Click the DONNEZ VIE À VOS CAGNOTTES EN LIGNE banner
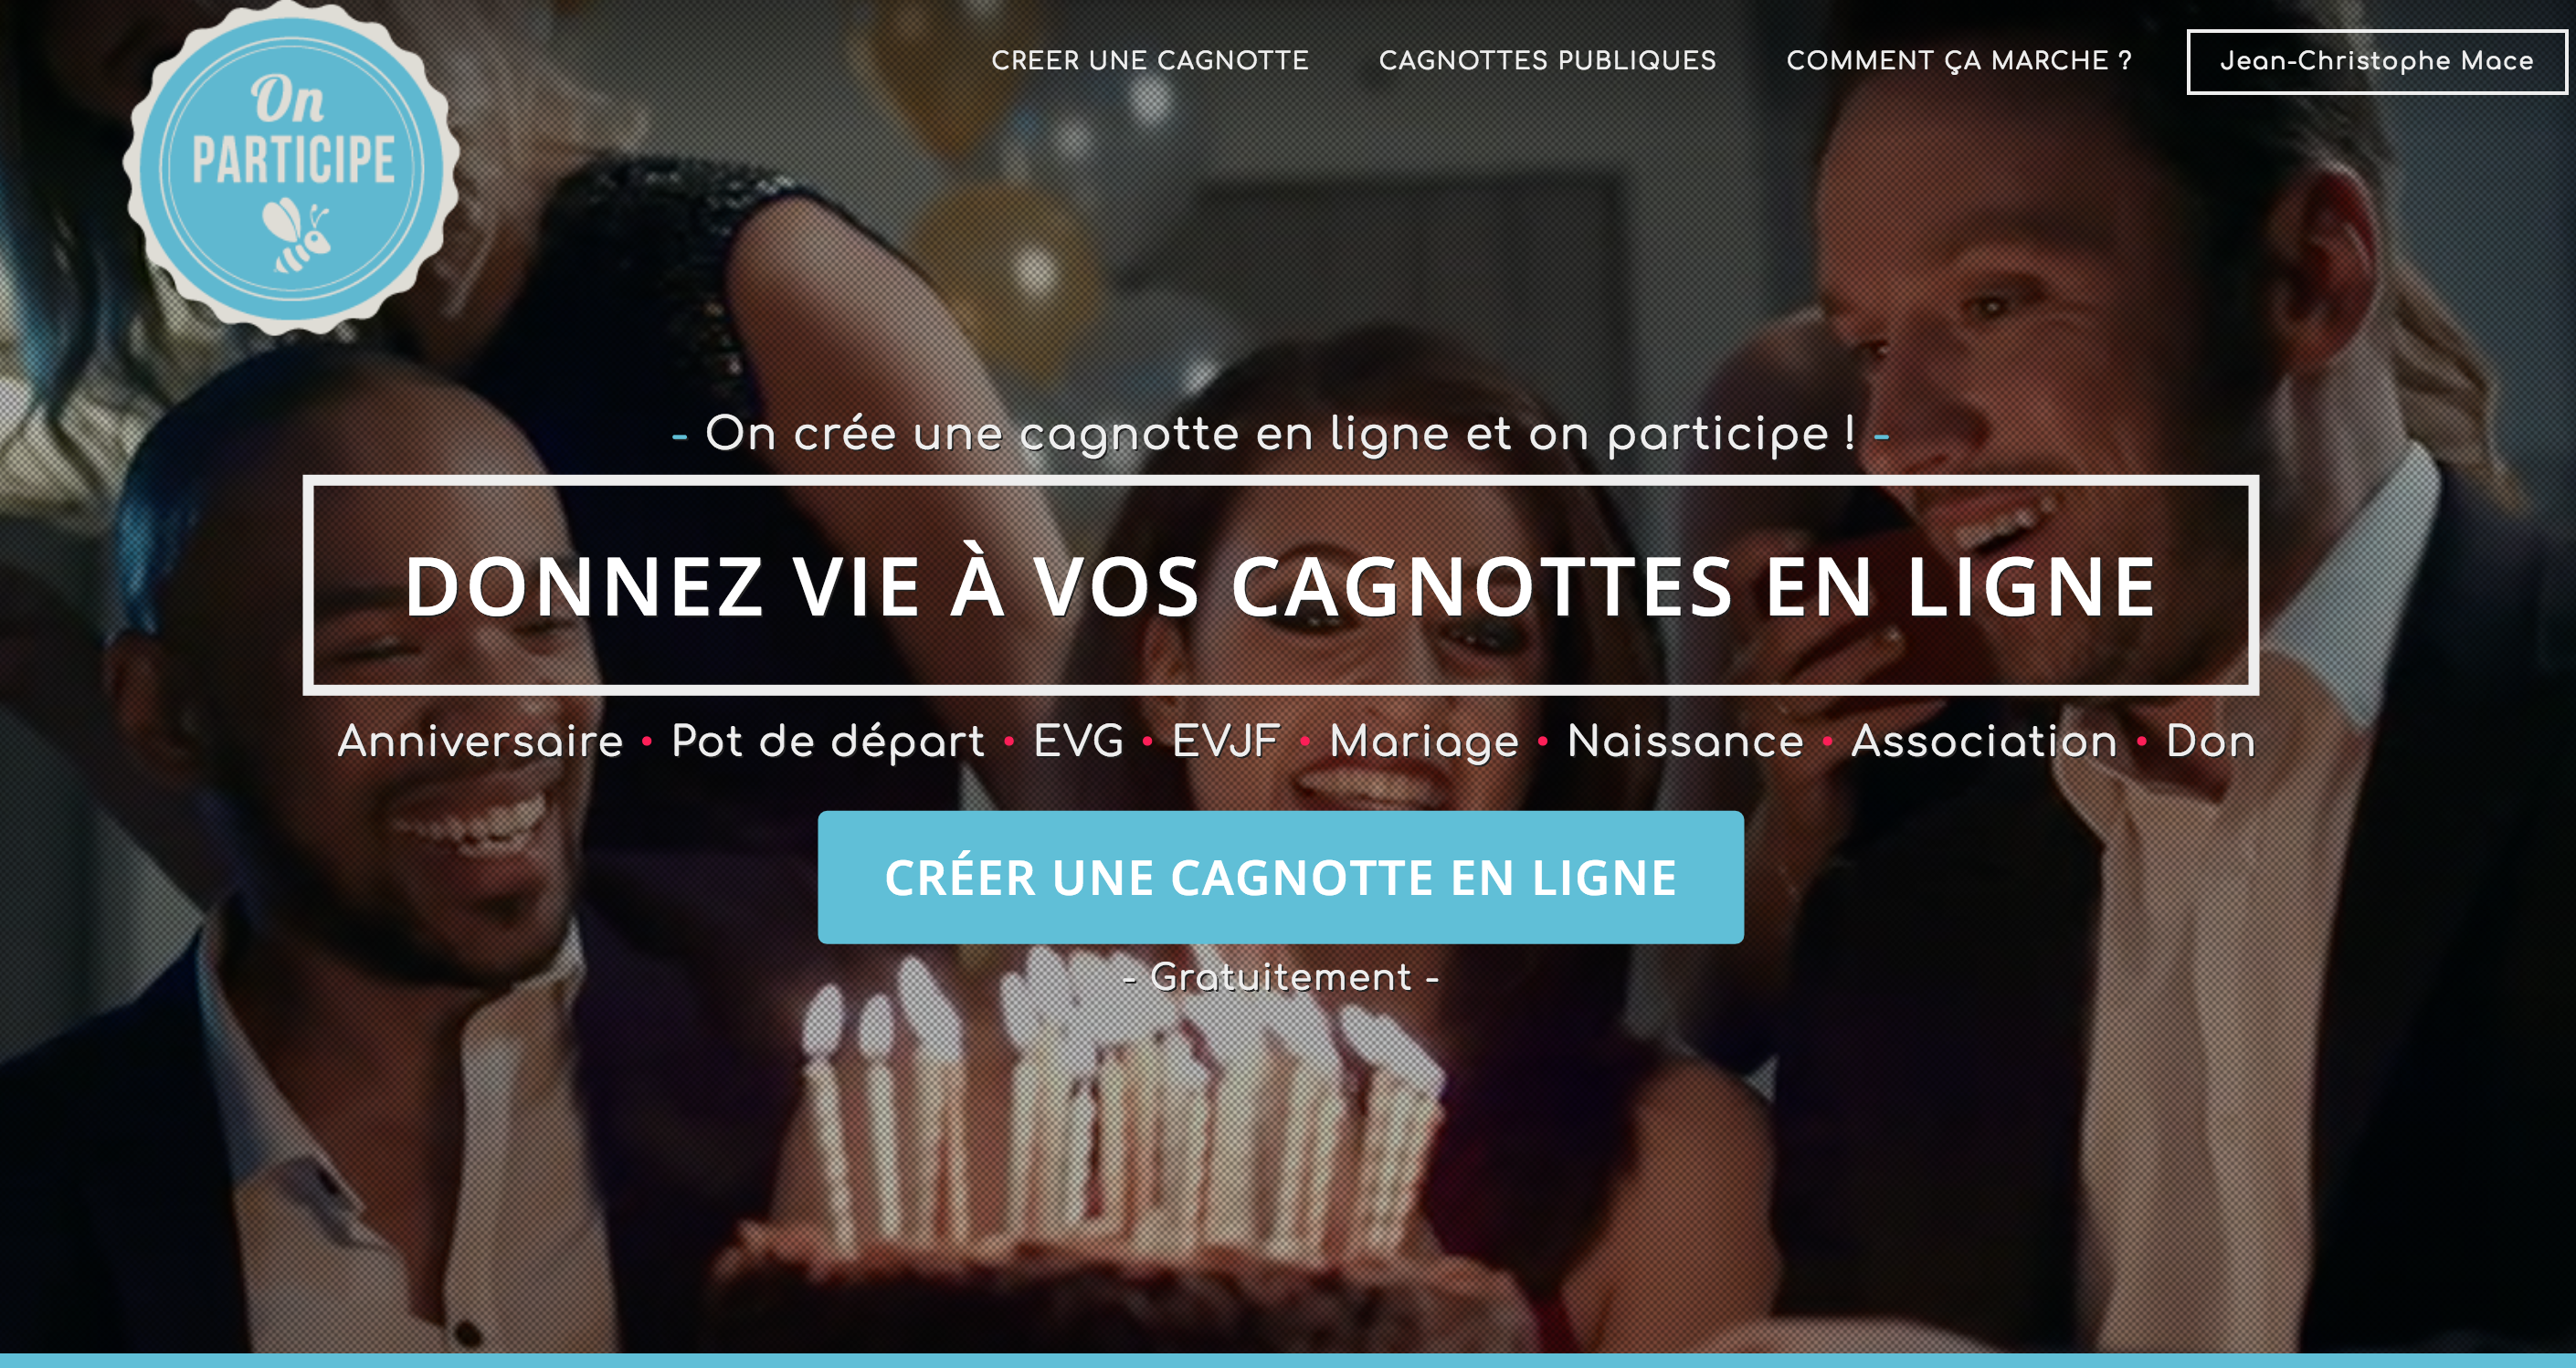The height and width of the screenshot is (1368, 2576). [1280, 585]
